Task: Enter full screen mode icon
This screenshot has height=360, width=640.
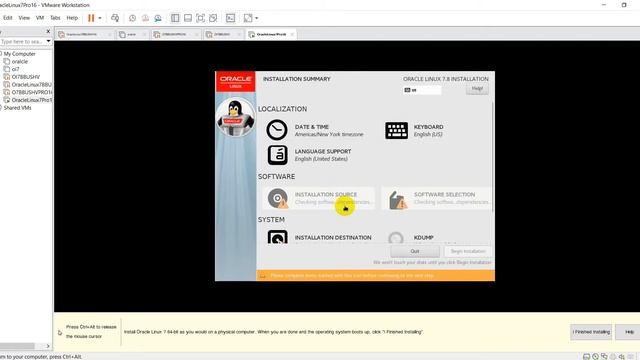Action: click(x=200, y=18)
